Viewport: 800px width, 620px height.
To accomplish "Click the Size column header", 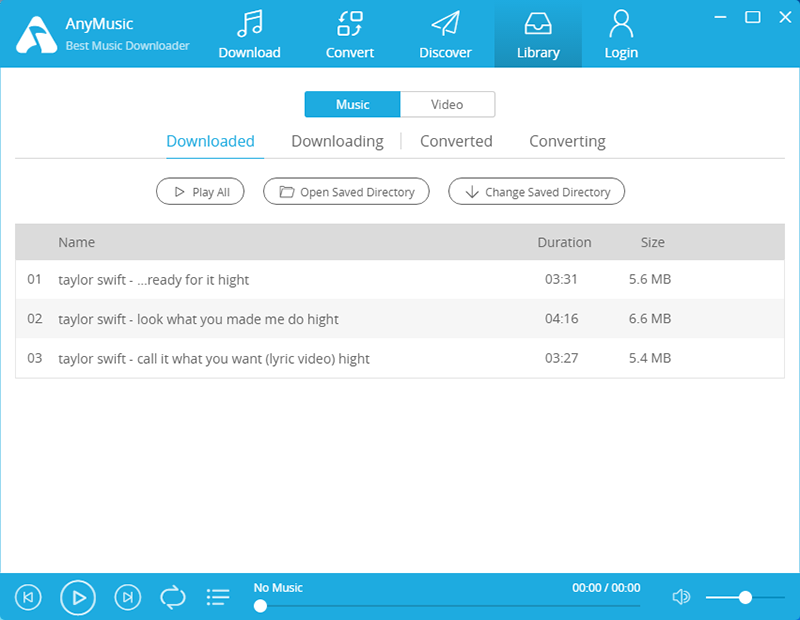I will [x=653, y=242].
